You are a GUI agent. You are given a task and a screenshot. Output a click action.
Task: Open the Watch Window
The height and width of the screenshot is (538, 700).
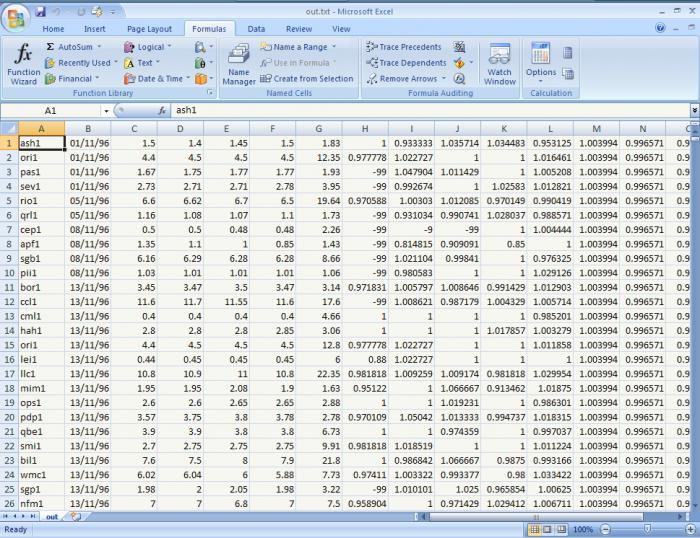pyautogui.click(x=500, y=63)
